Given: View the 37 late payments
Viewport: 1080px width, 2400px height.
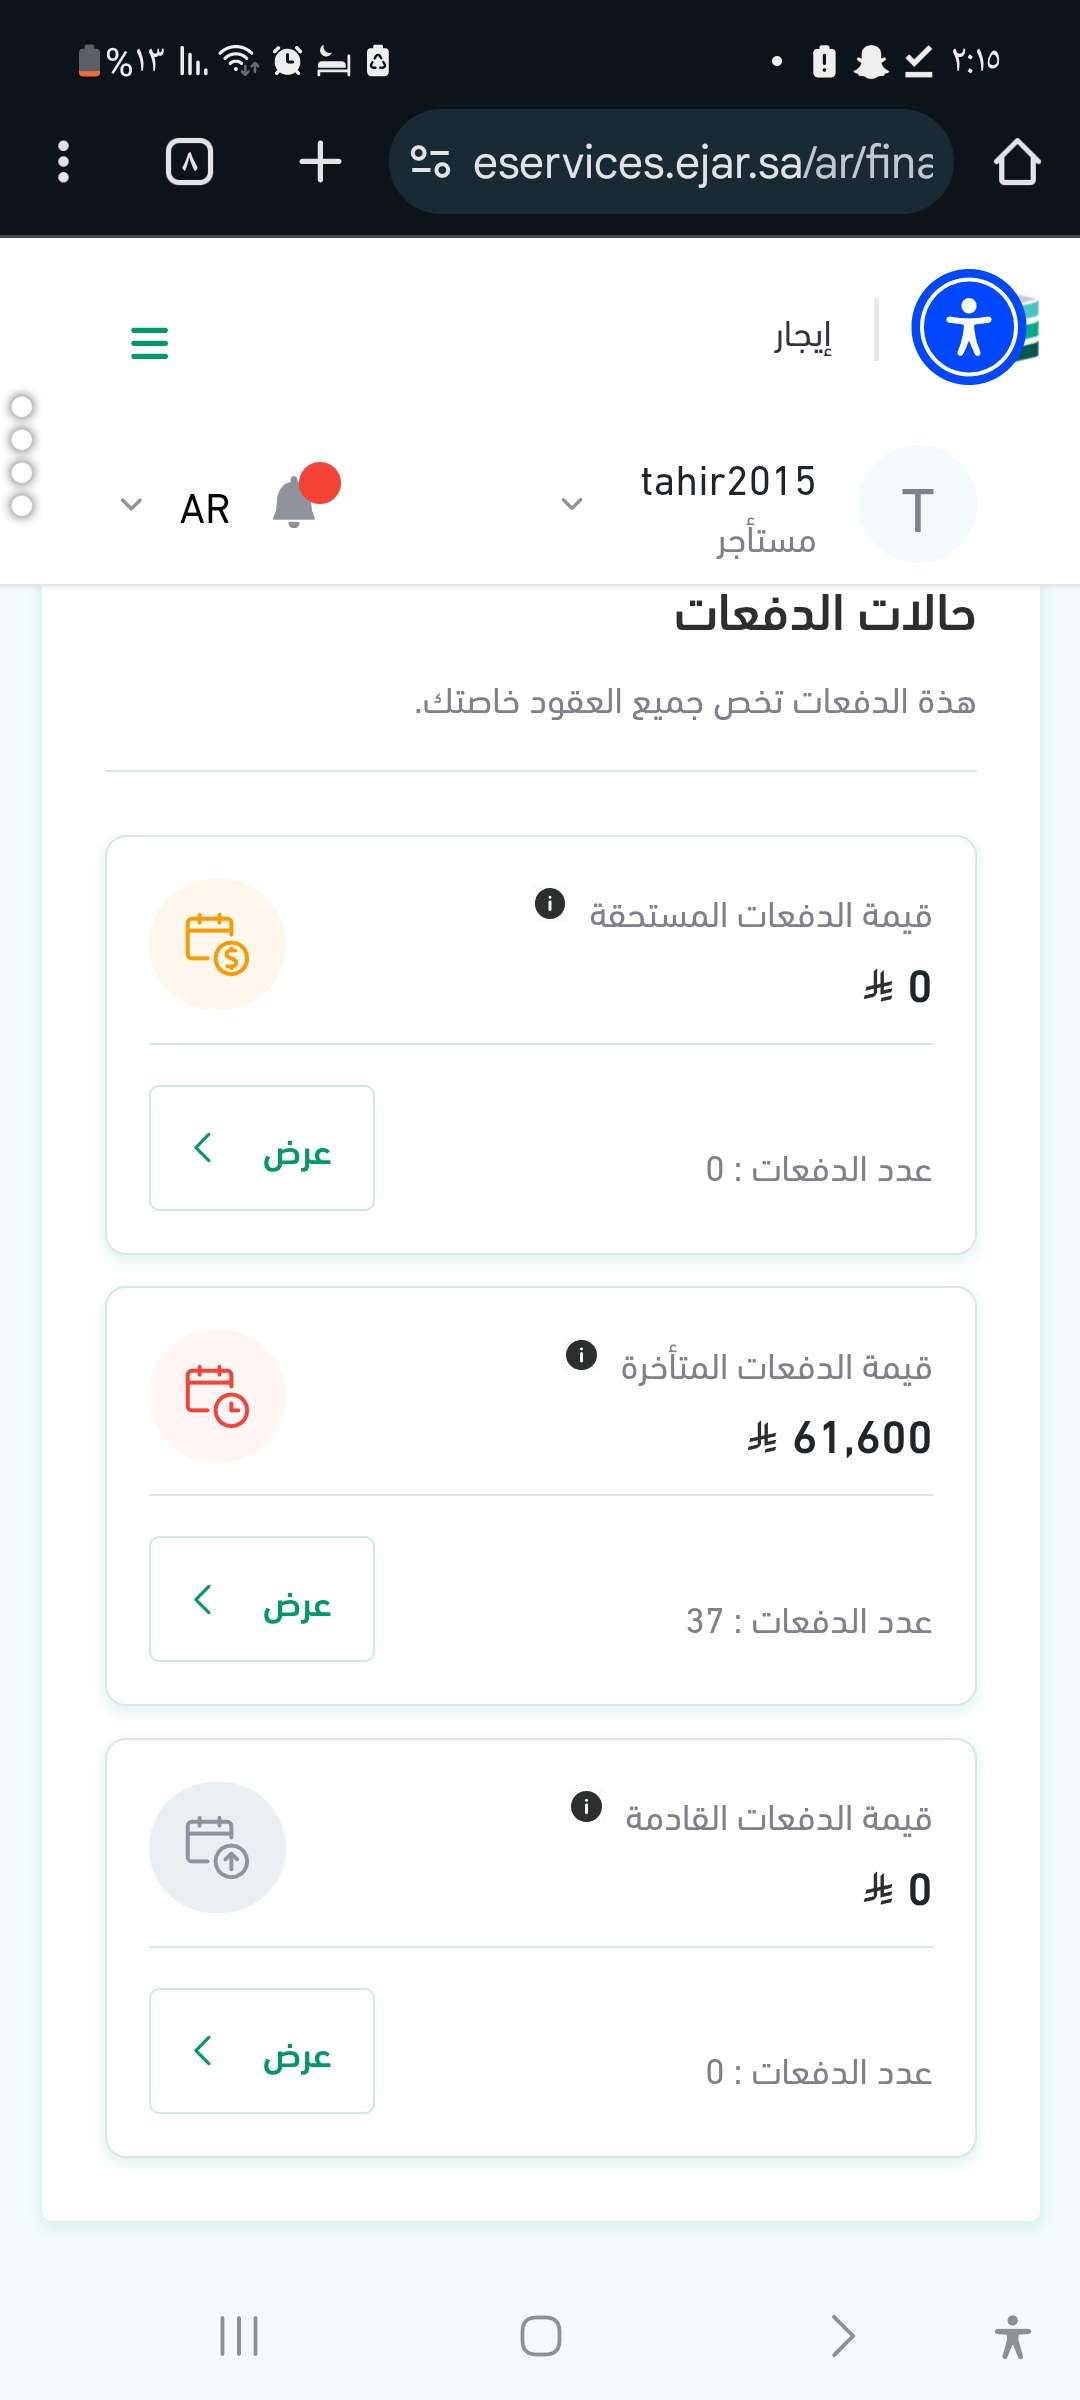Looking at the screenshot, I should coord(262,1599).
